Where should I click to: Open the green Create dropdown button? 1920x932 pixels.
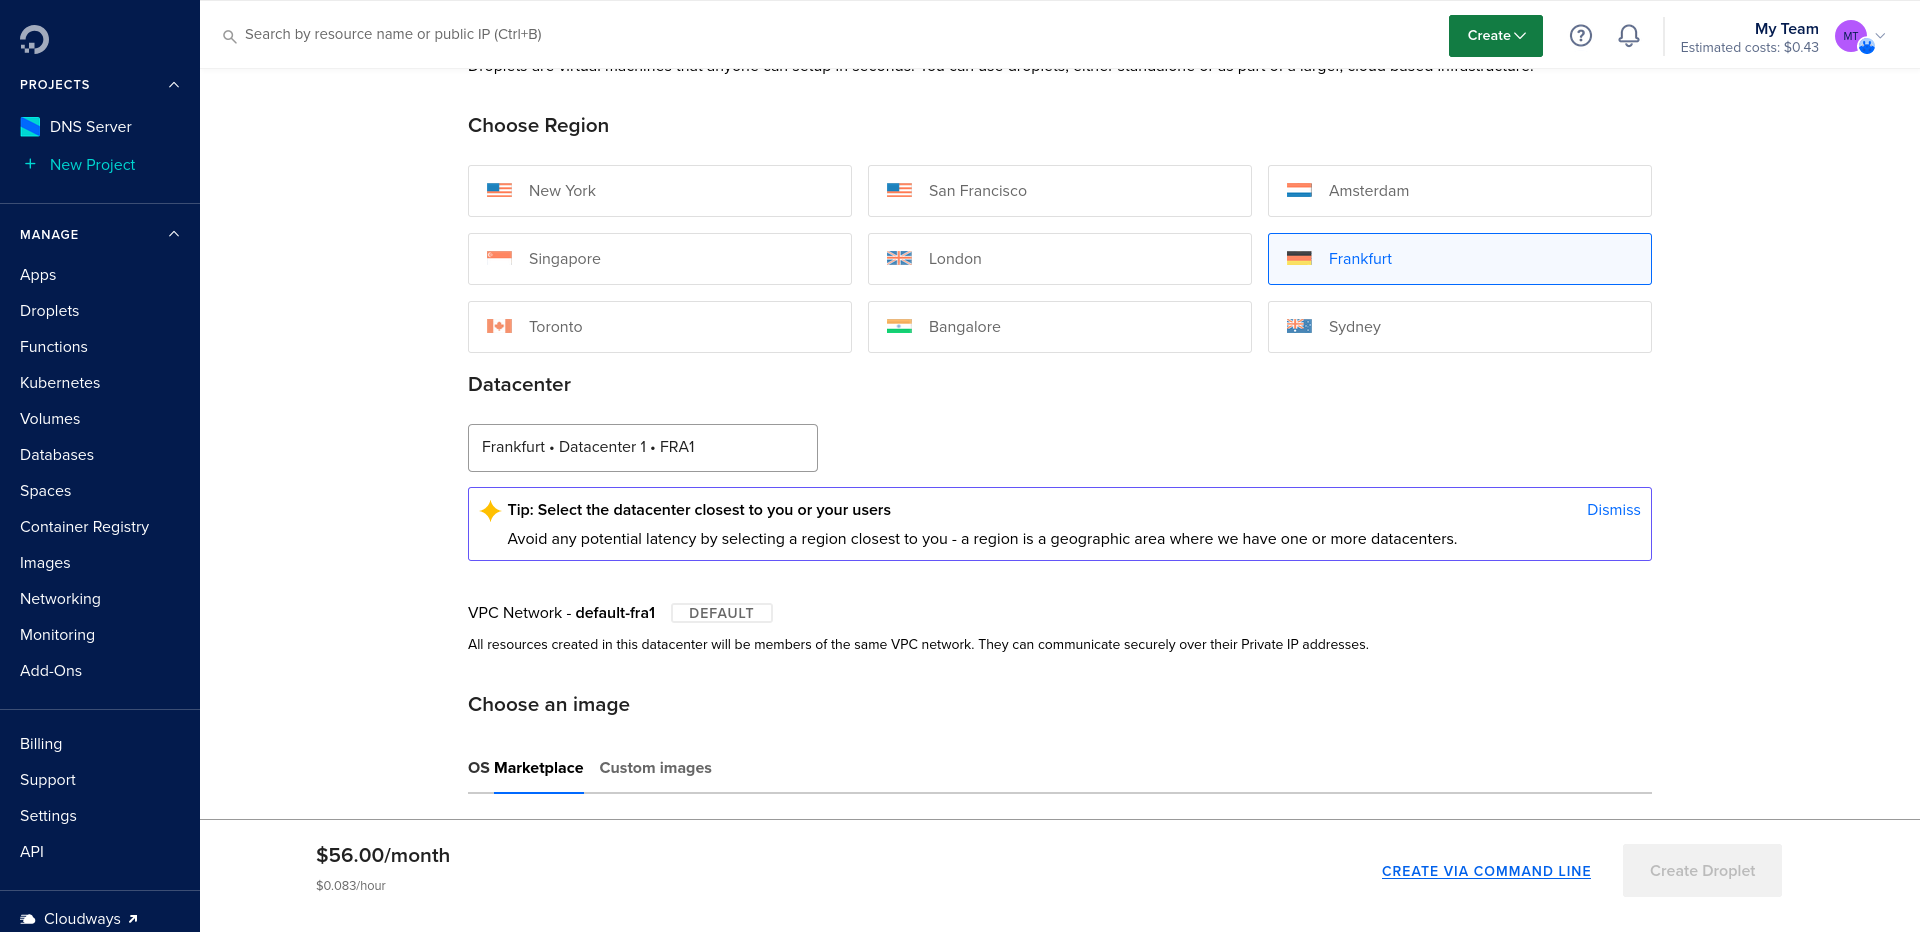[x=1495, y=36]
